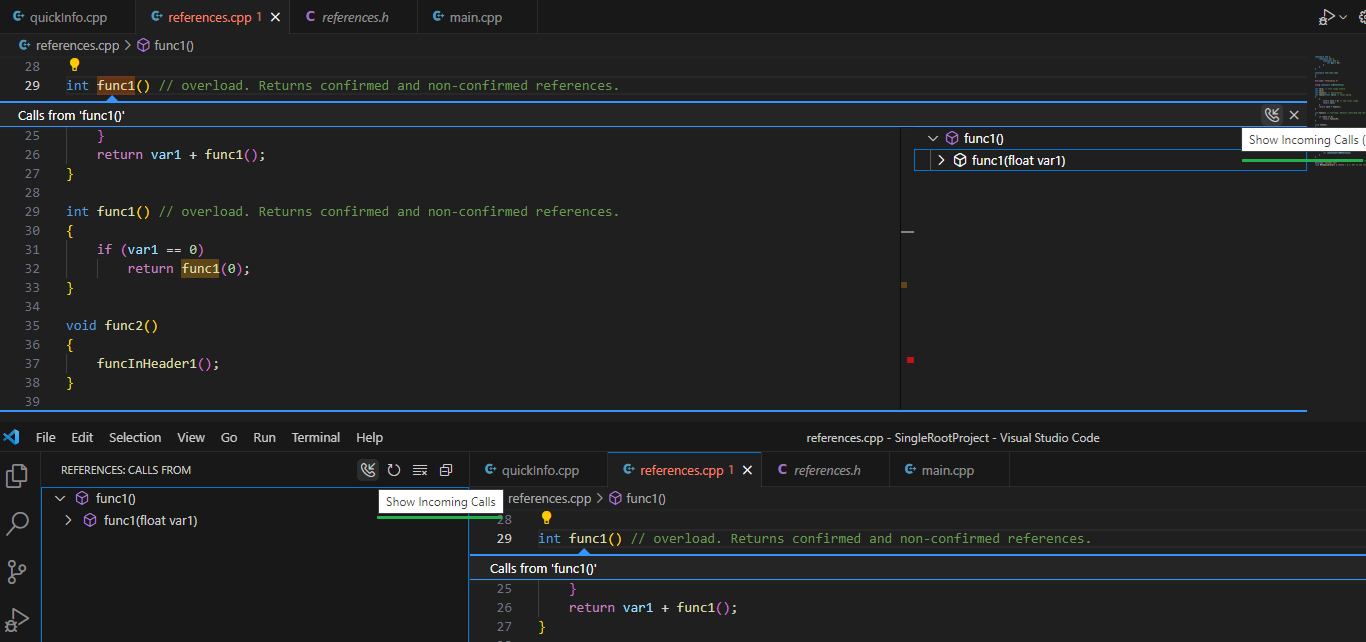Open the Go menu
1366x642 pixels.
coord(229,437)
